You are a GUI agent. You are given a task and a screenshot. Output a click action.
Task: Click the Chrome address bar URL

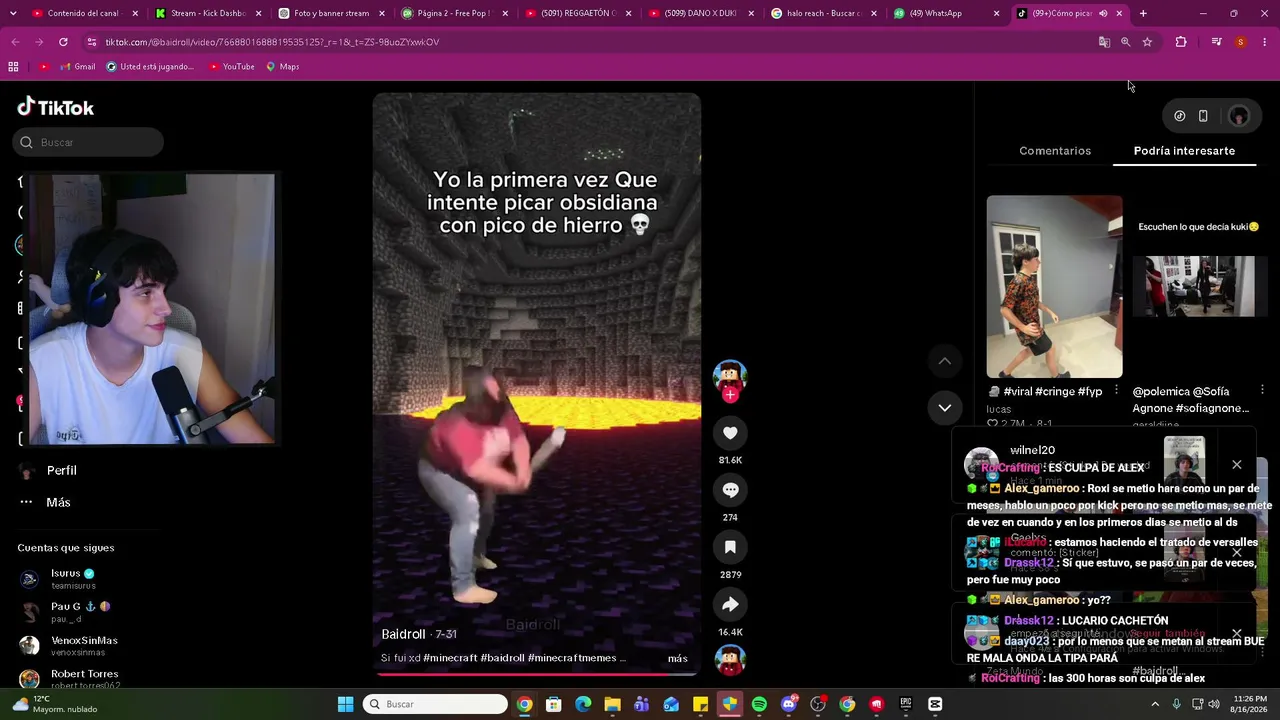272,42
